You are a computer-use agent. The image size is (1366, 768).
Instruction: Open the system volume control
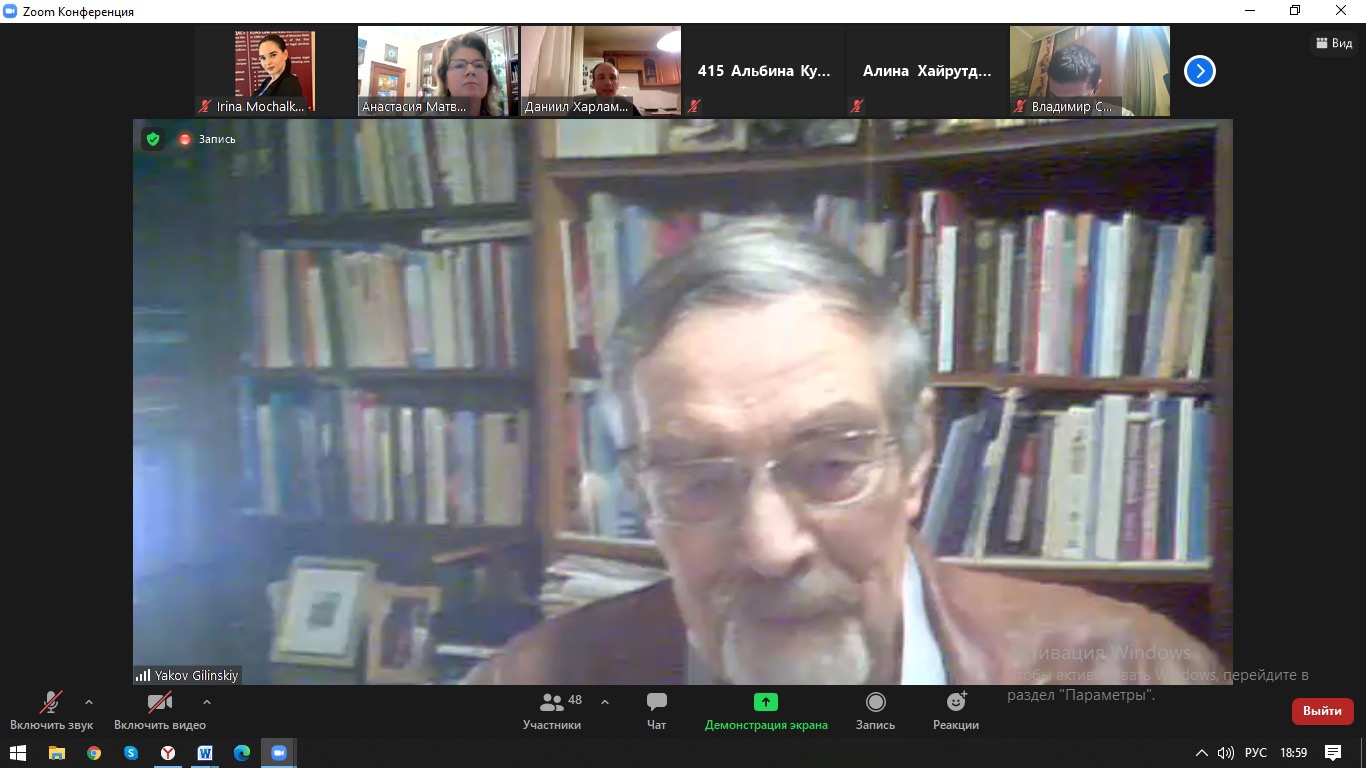1226,753
